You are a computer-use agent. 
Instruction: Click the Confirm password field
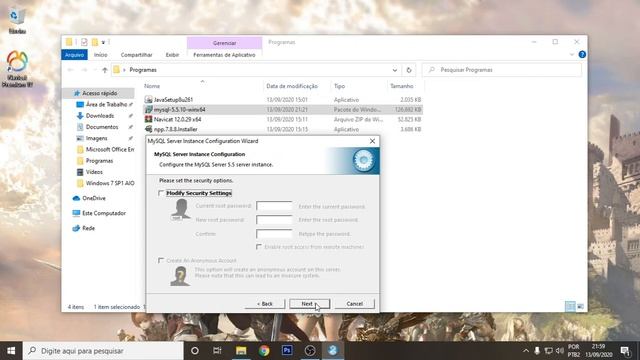point(274,233)
